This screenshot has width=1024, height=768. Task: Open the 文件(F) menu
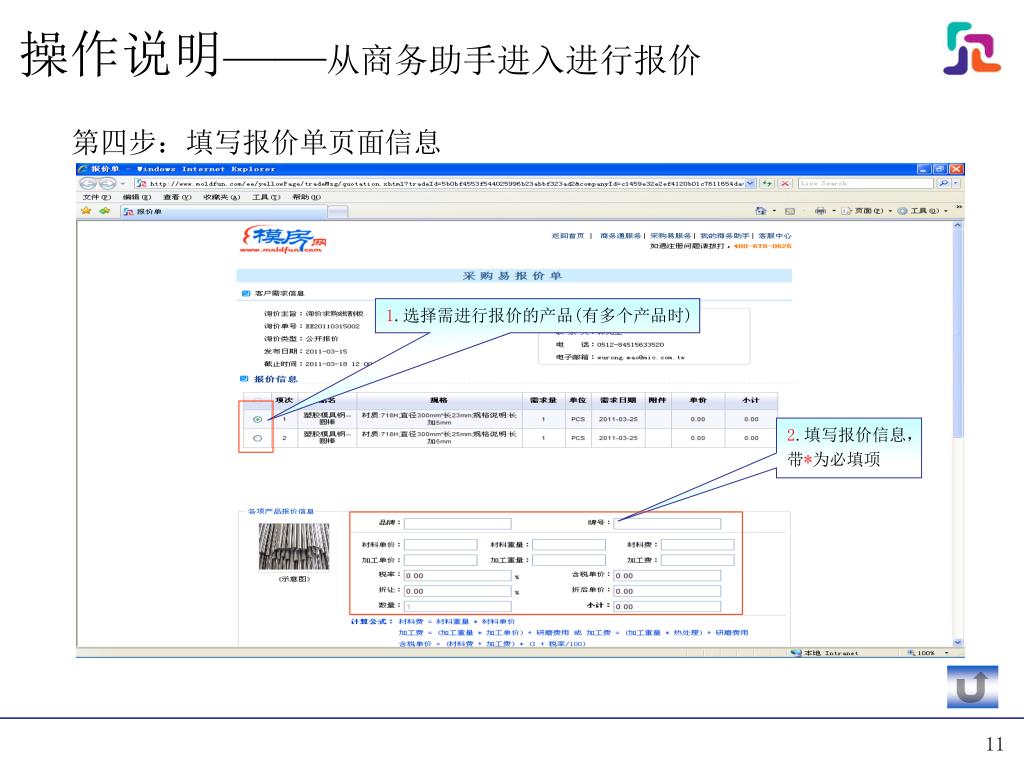[97, 197]
